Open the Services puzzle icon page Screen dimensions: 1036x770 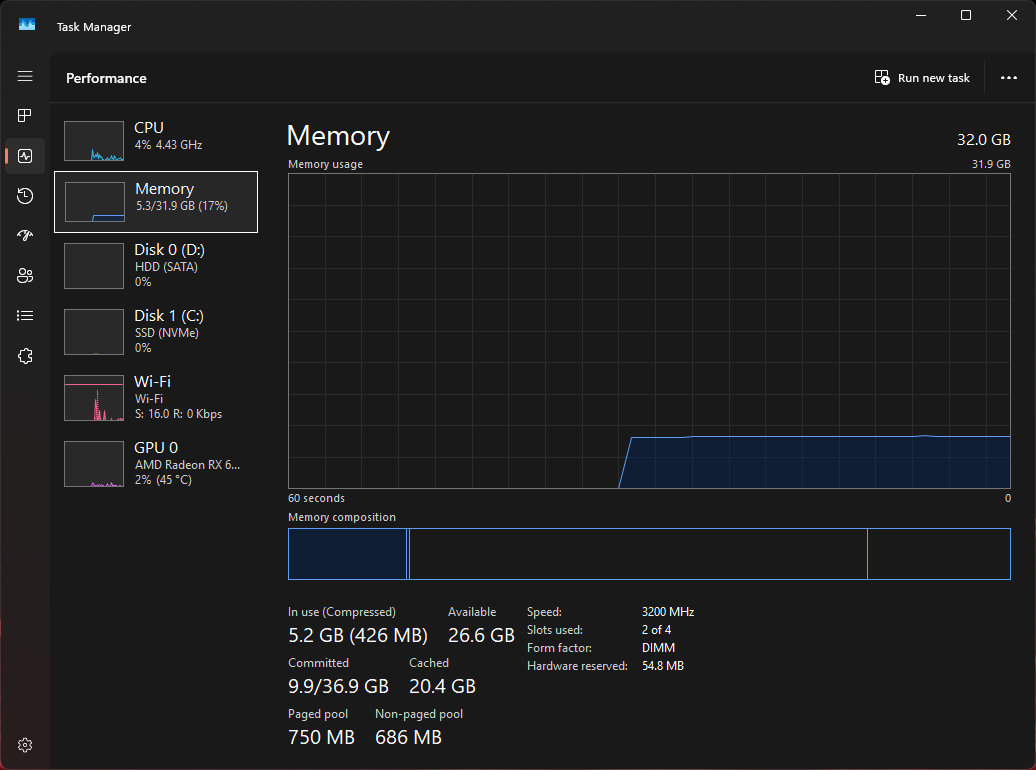(x=25, y=356)
